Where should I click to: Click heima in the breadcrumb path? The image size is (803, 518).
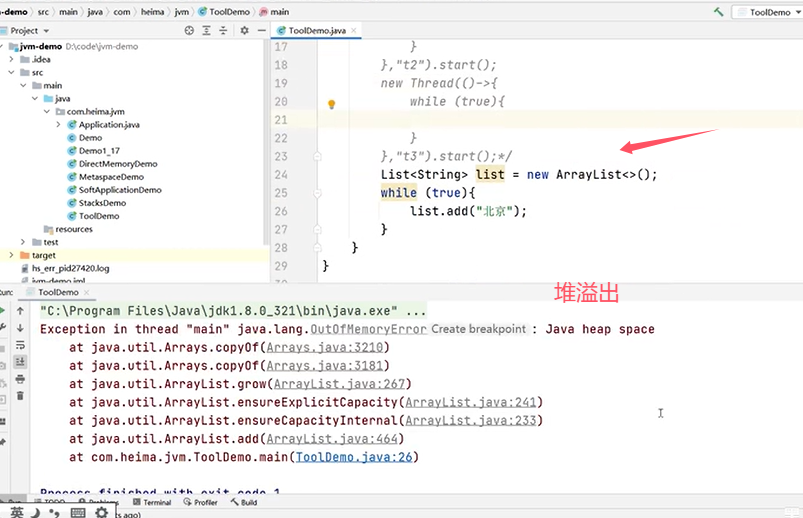tap(152, 12)
